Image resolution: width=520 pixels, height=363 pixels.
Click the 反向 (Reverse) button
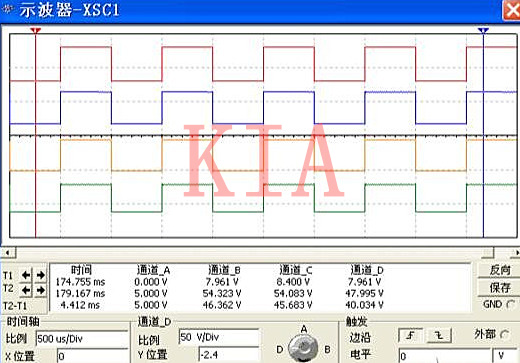click(500, 270)
